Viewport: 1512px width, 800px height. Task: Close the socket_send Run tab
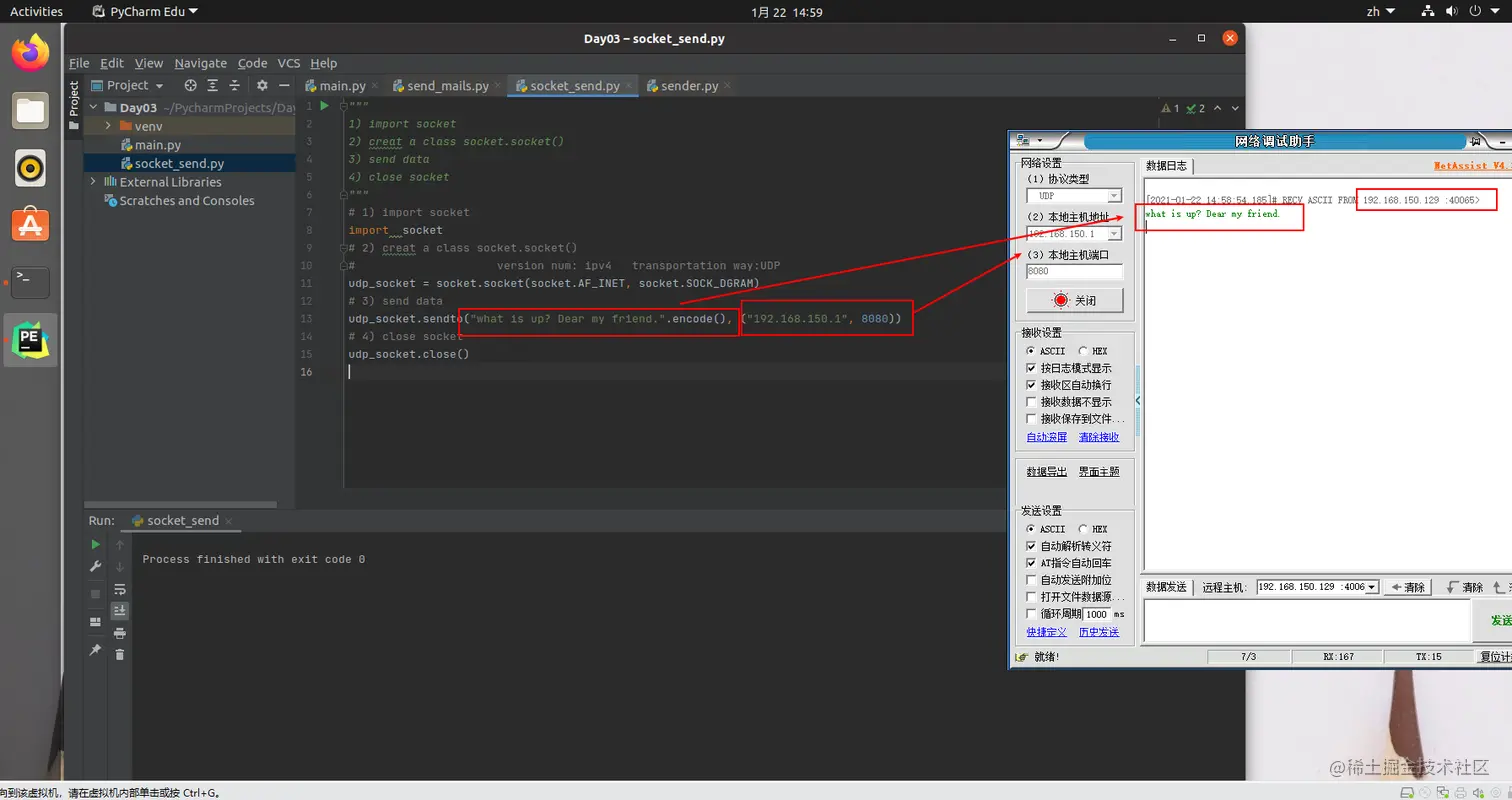[x=230, y=521]
